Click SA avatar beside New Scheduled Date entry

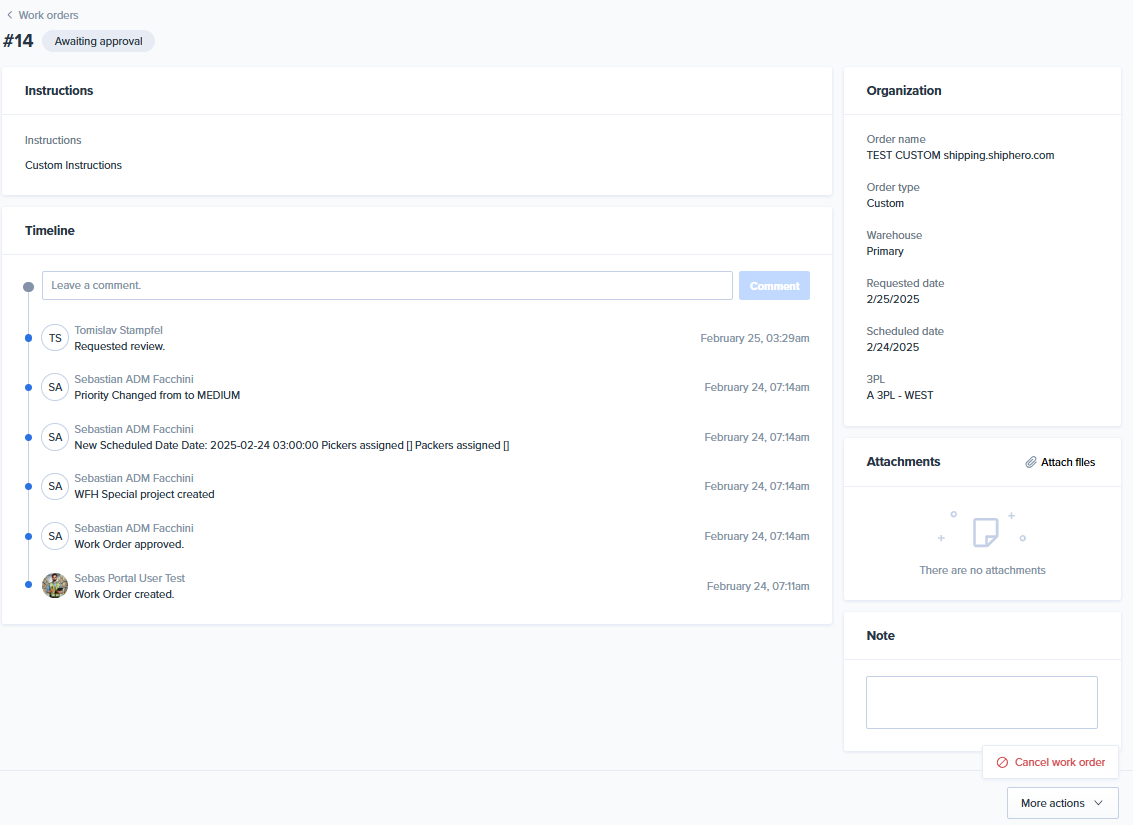tap(55, 437)
